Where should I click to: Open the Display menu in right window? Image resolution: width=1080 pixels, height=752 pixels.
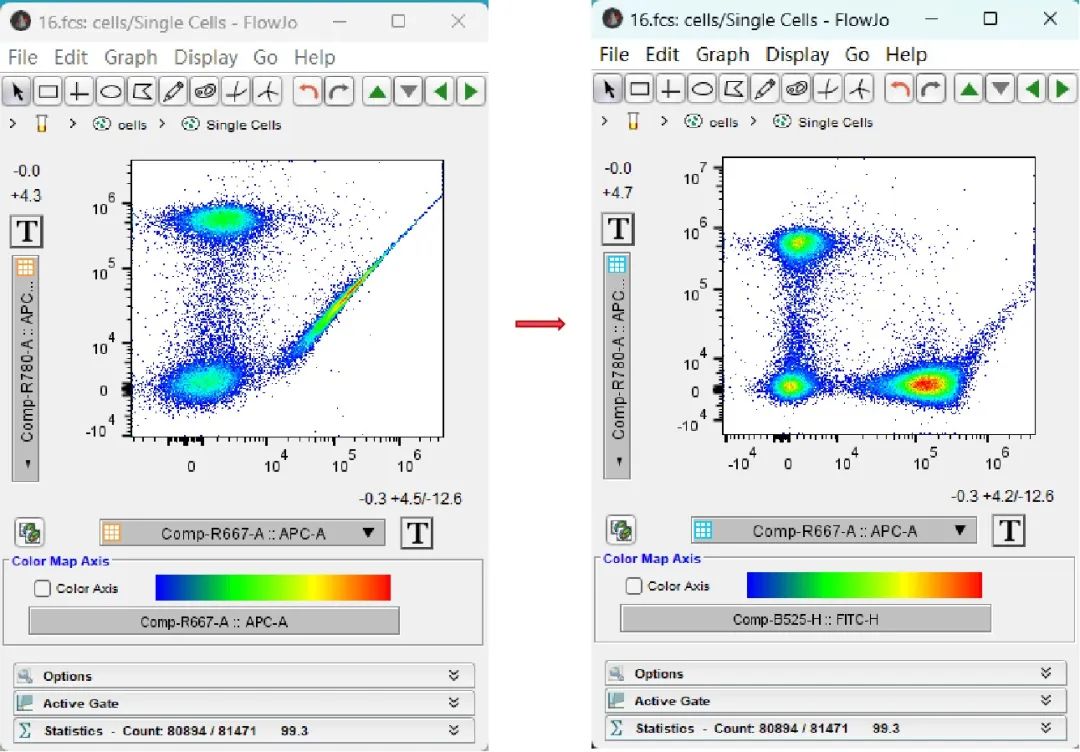pos(797,54)
